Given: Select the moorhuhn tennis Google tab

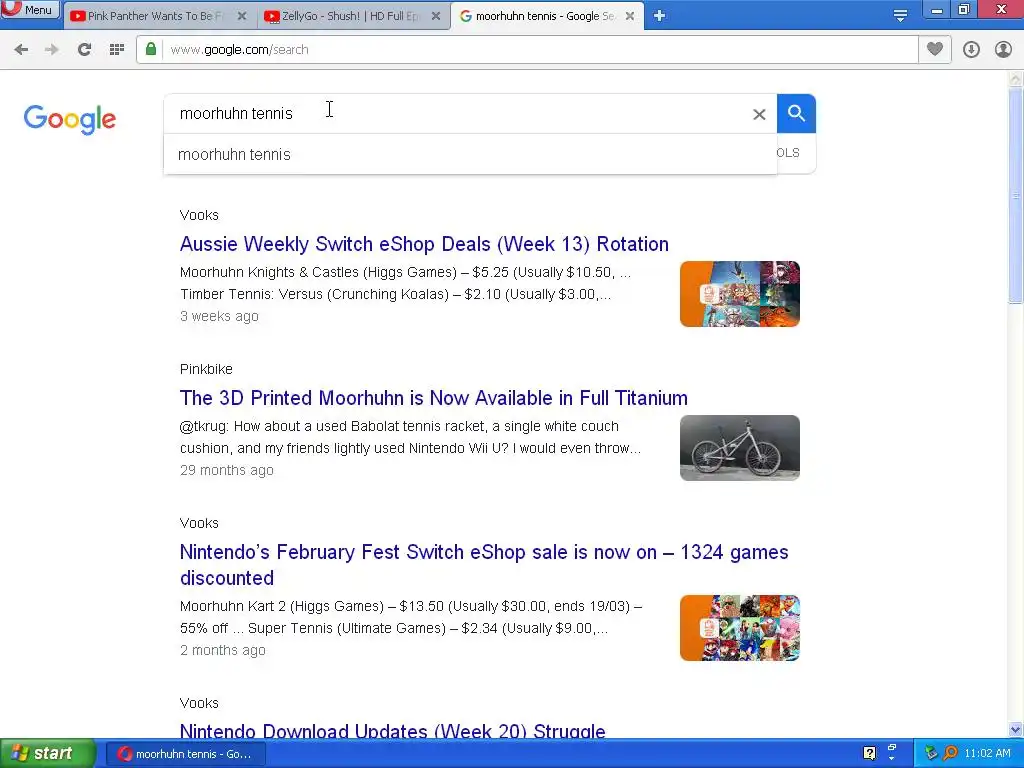Looking at the screenshot, I should (x=547, y=16).
